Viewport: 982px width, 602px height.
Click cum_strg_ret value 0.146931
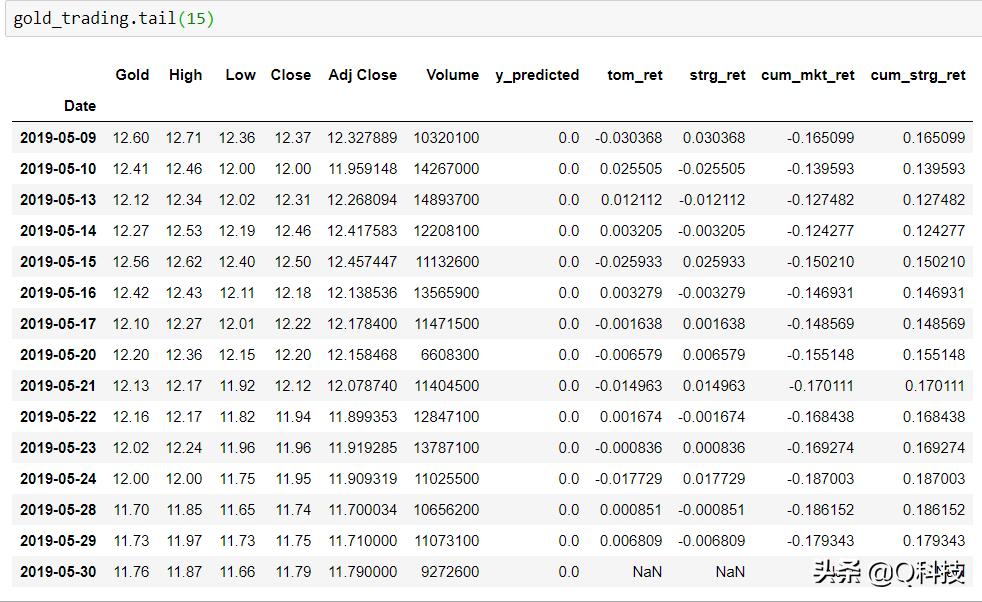(934, 293)
